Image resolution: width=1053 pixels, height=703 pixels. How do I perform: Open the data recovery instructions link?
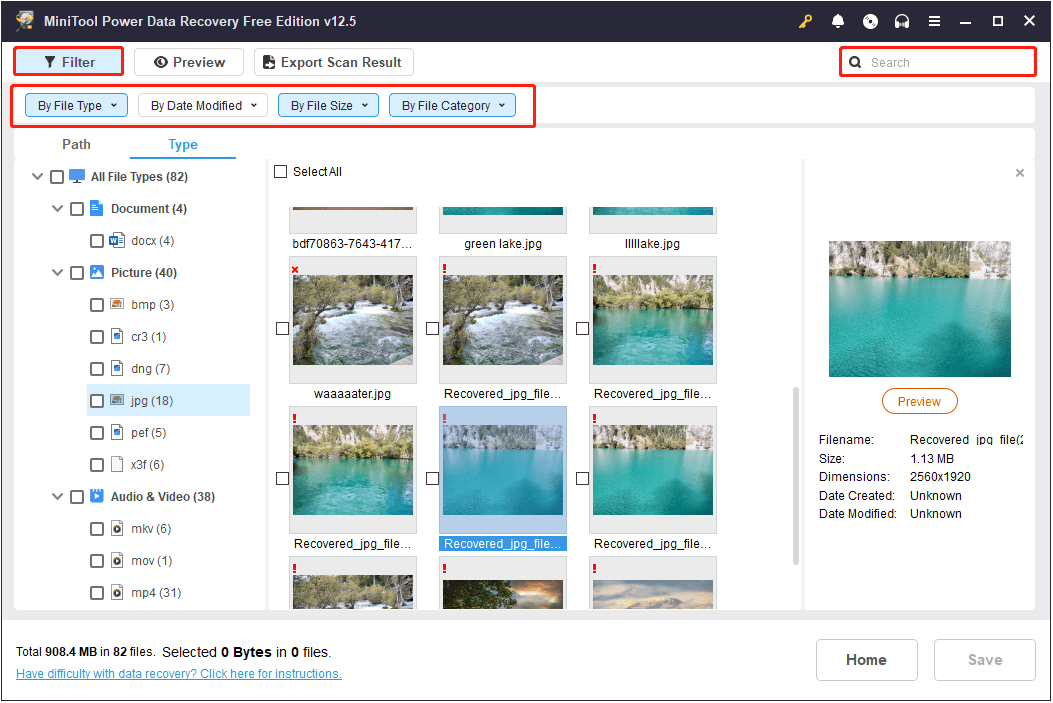click(179, 674)
